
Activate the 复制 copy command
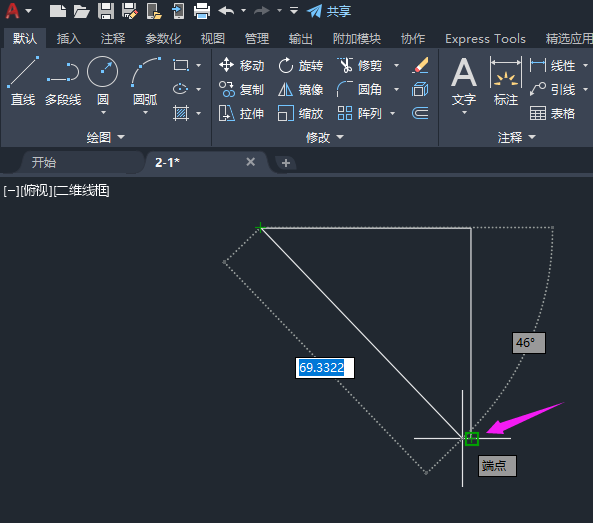tap(241, 90)
